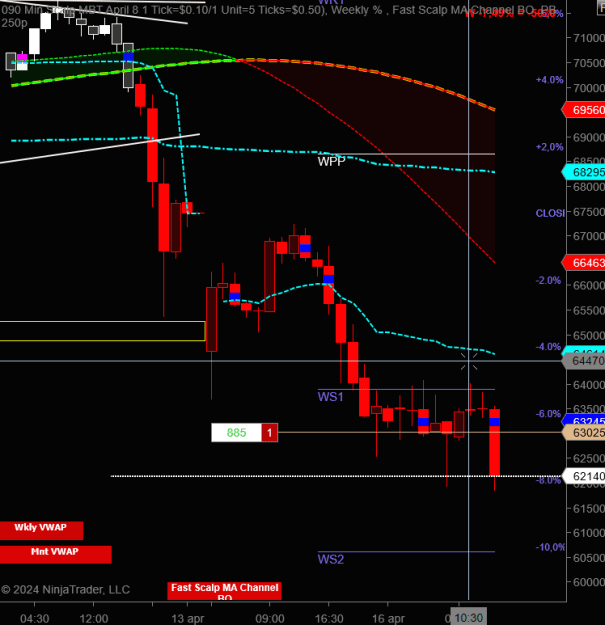The image size is (605, 625).
Task: Click the -2.0% weekly percent label
Action: [548, 281]
